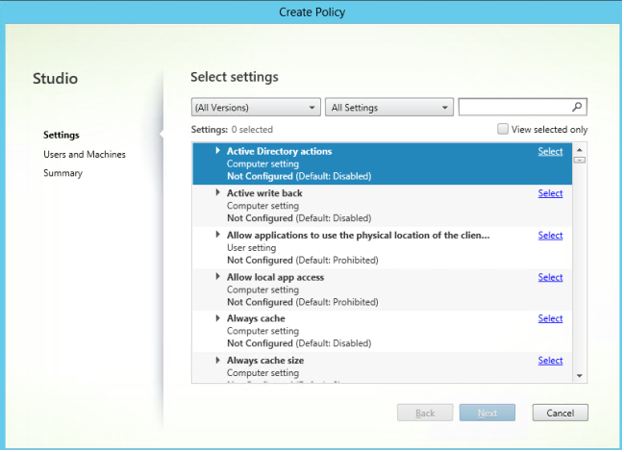Image resolution: width=624 pixels, height=452 pixels.
Task: Click Select link for Always cache
Action: 550,318
